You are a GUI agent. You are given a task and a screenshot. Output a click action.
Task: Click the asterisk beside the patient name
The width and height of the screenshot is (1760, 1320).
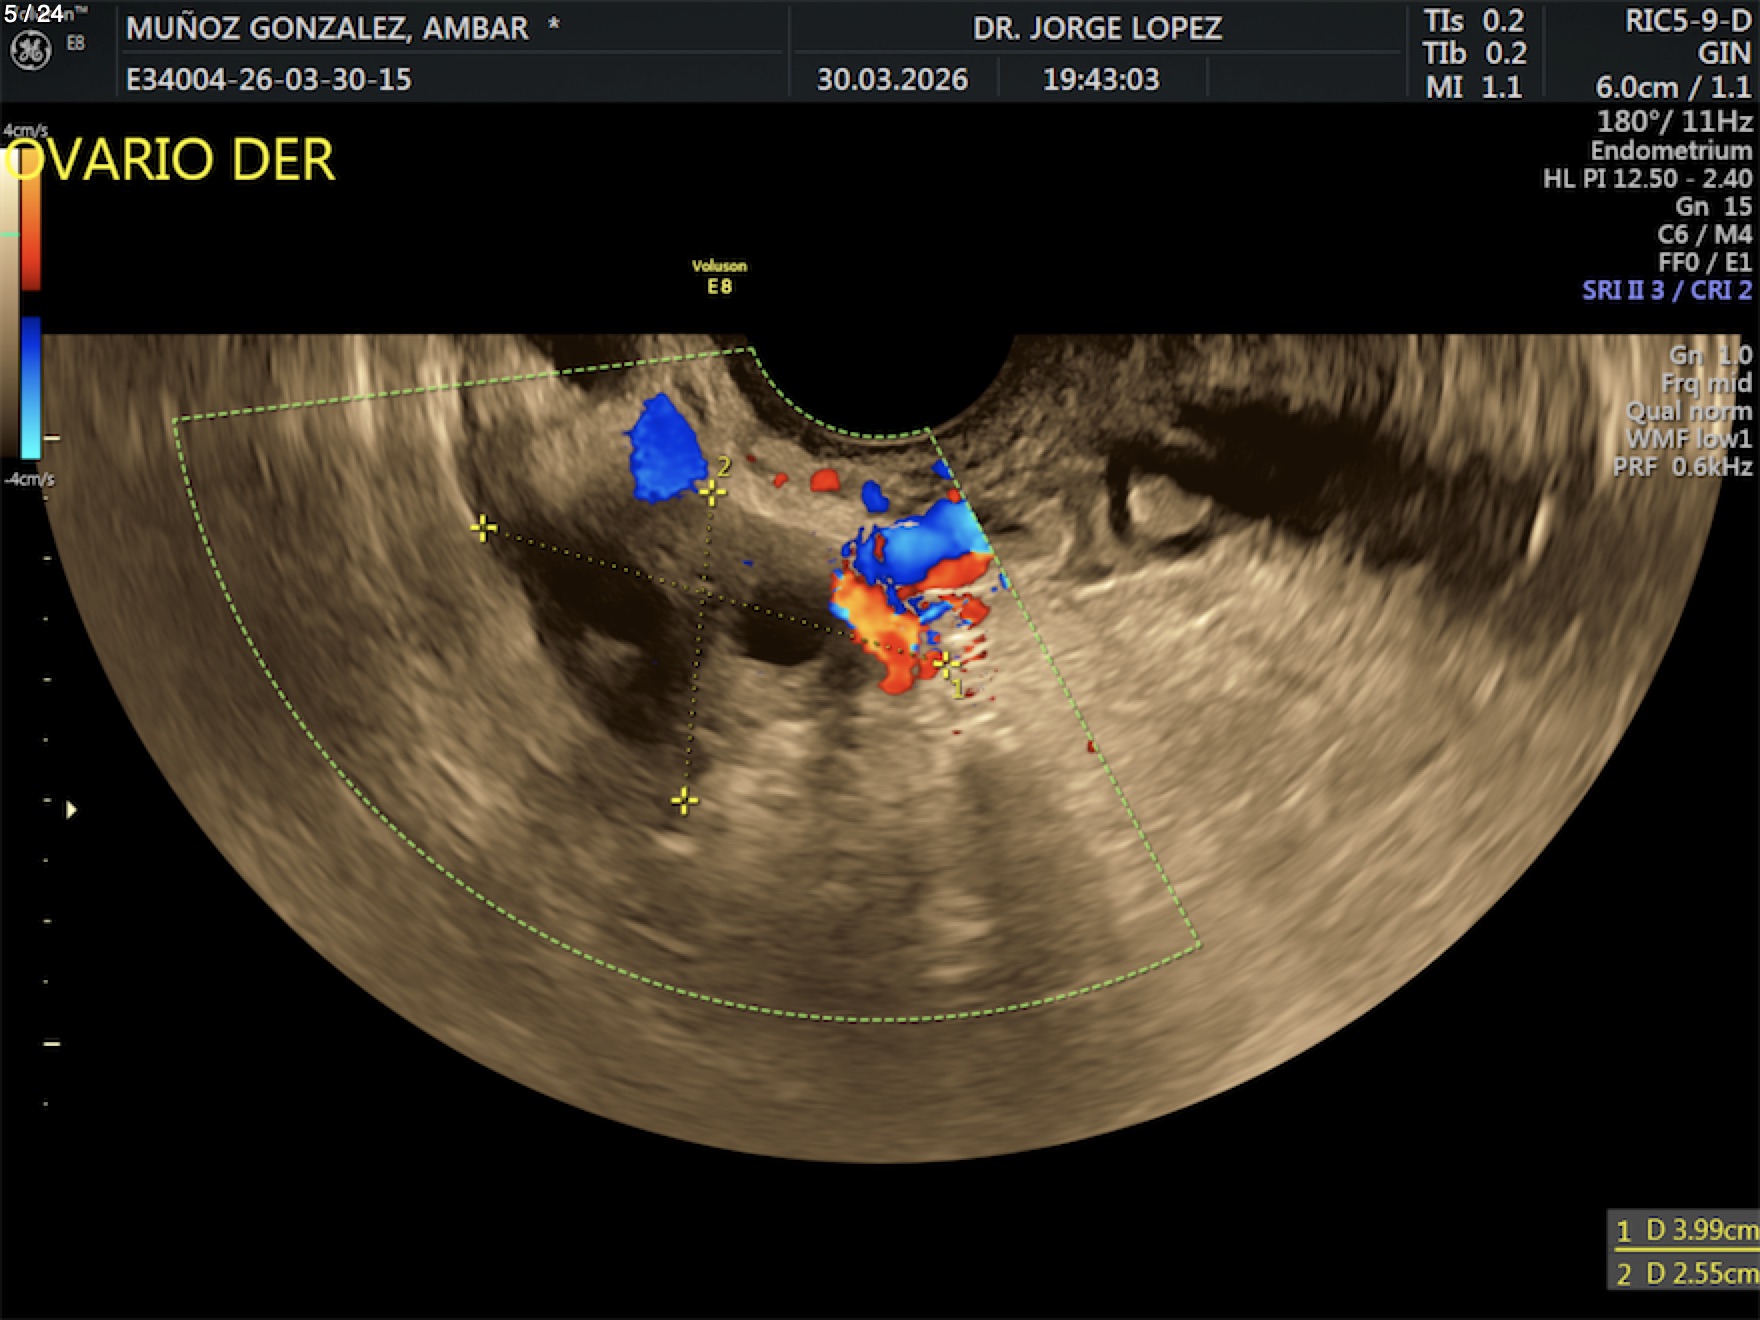[x=553, y=26]
